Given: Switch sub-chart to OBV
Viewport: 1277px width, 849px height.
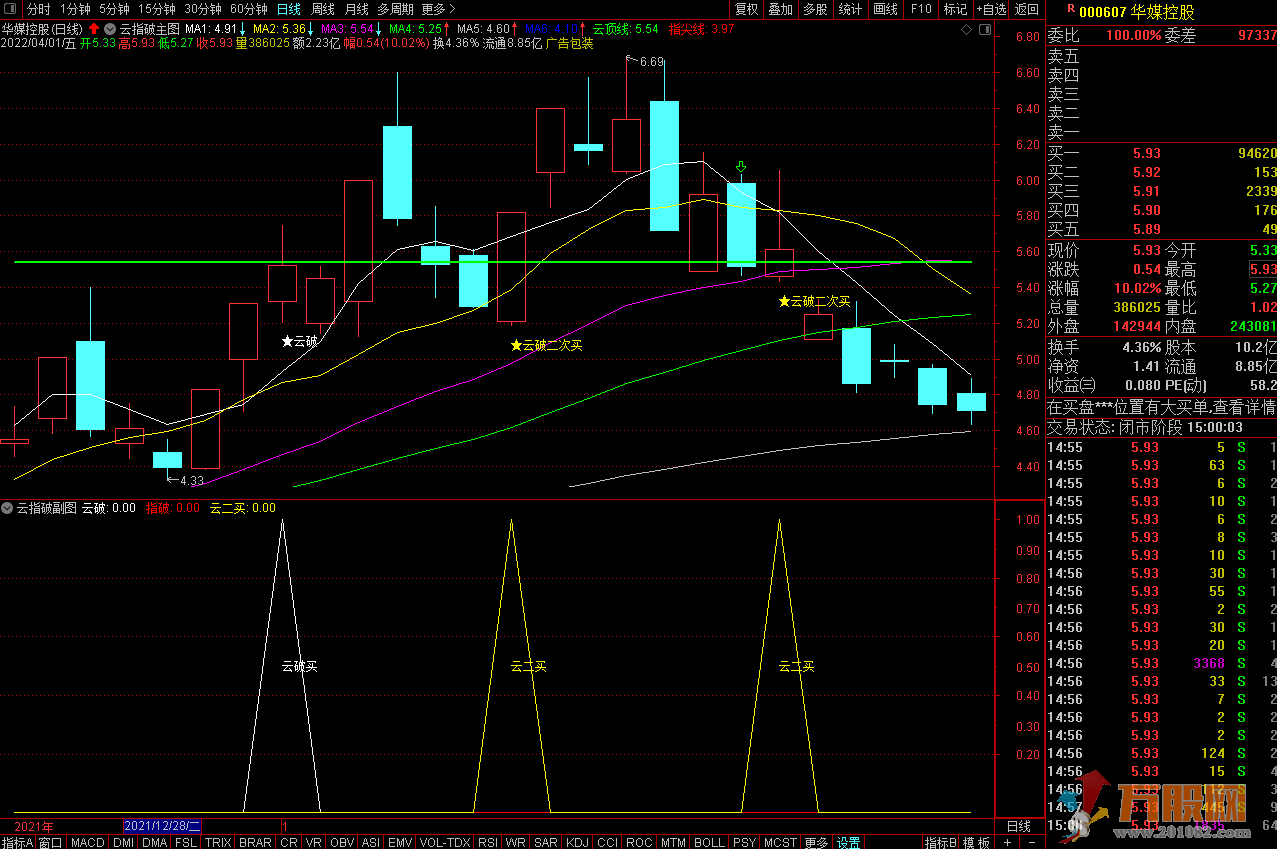Looking at the screenshot, I should click(342, 842).
